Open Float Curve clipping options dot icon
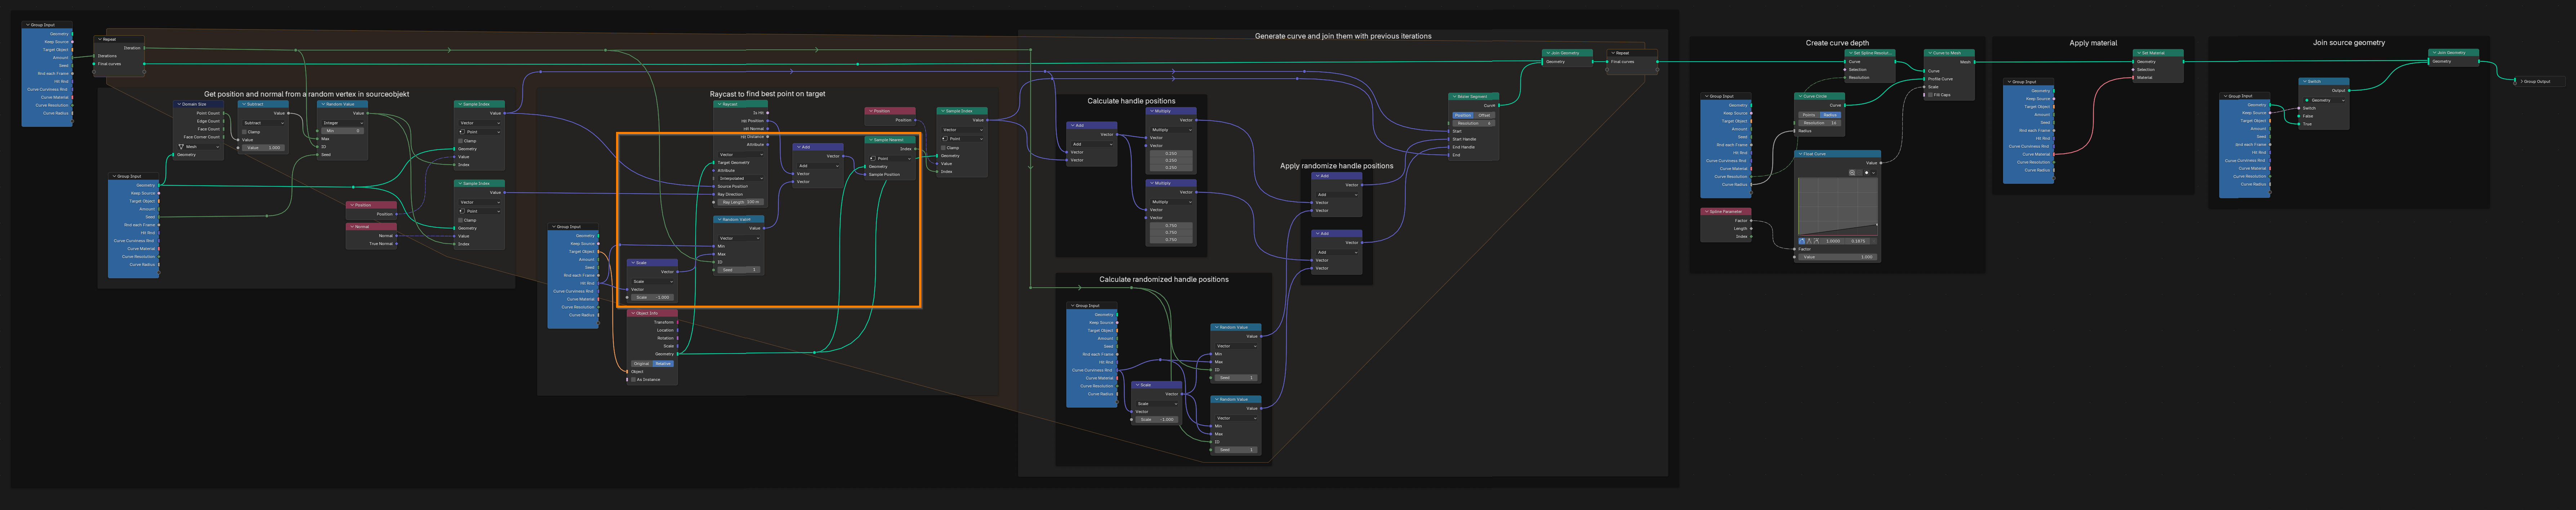This screenshot has width=2576, height=510. 1867,173
